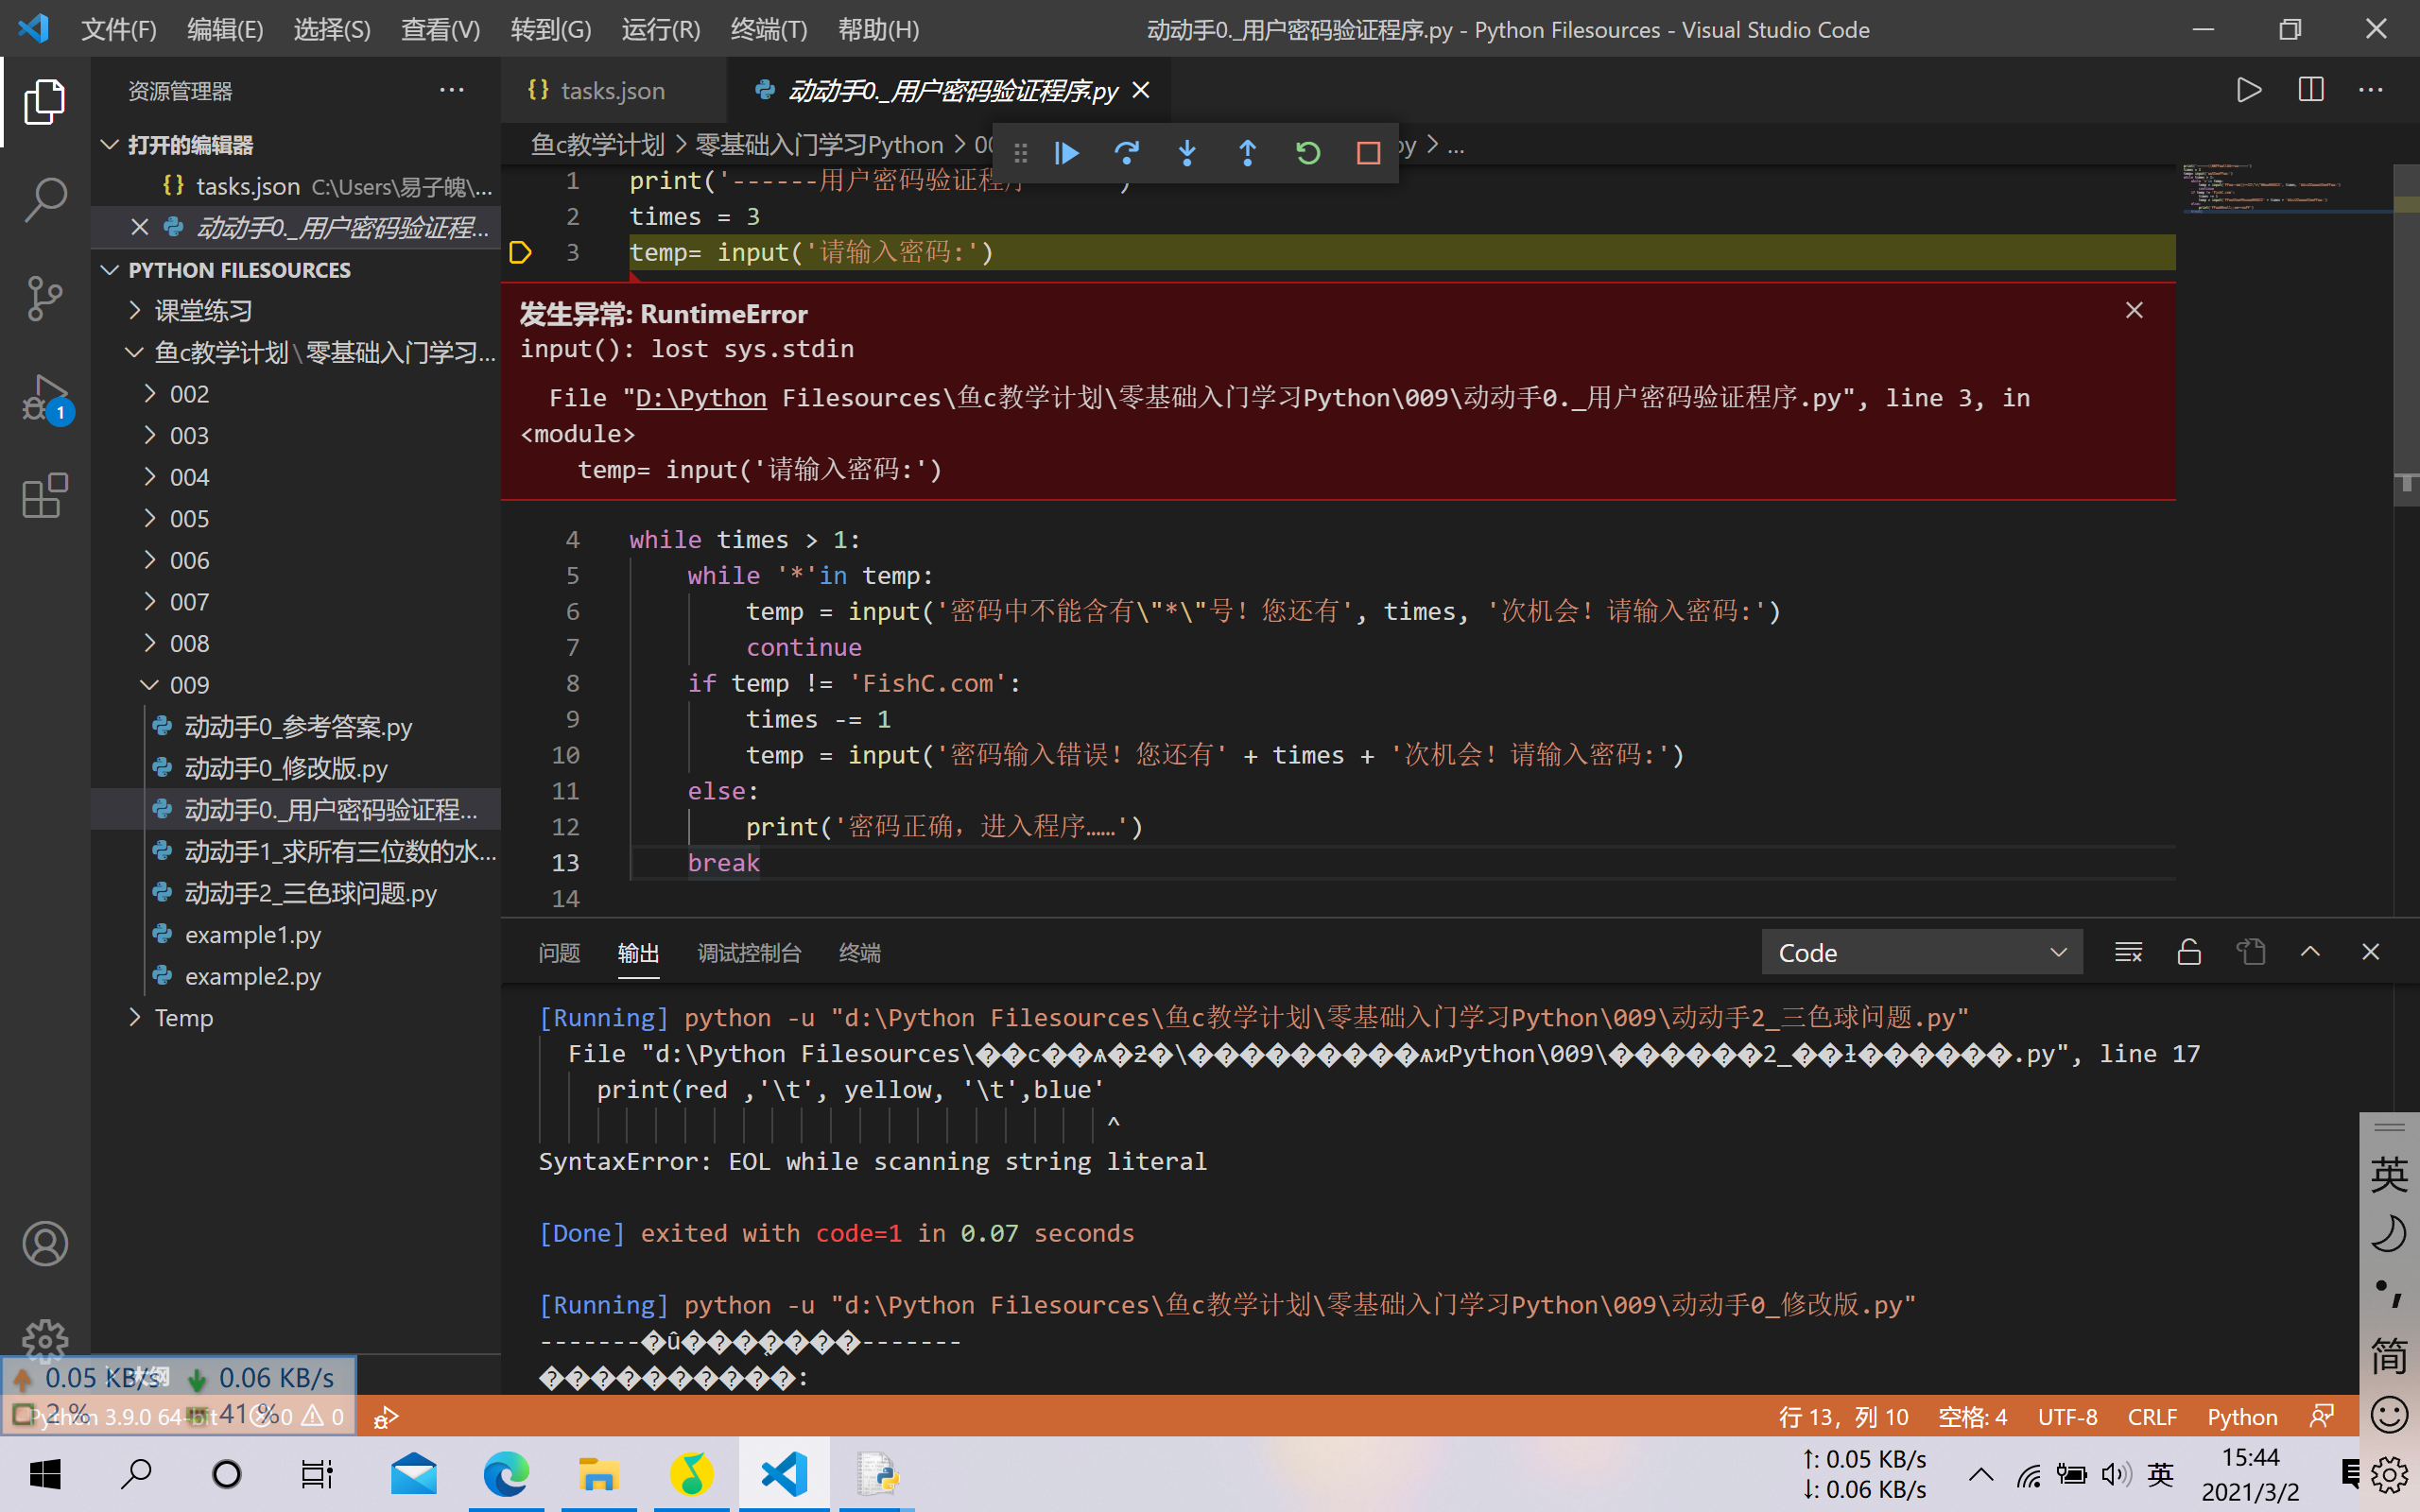Image resolution: width=2420 pixels, height=1512 pixels.
Task: Open the Manage gear in activity bar
Action: [45, 1340]
